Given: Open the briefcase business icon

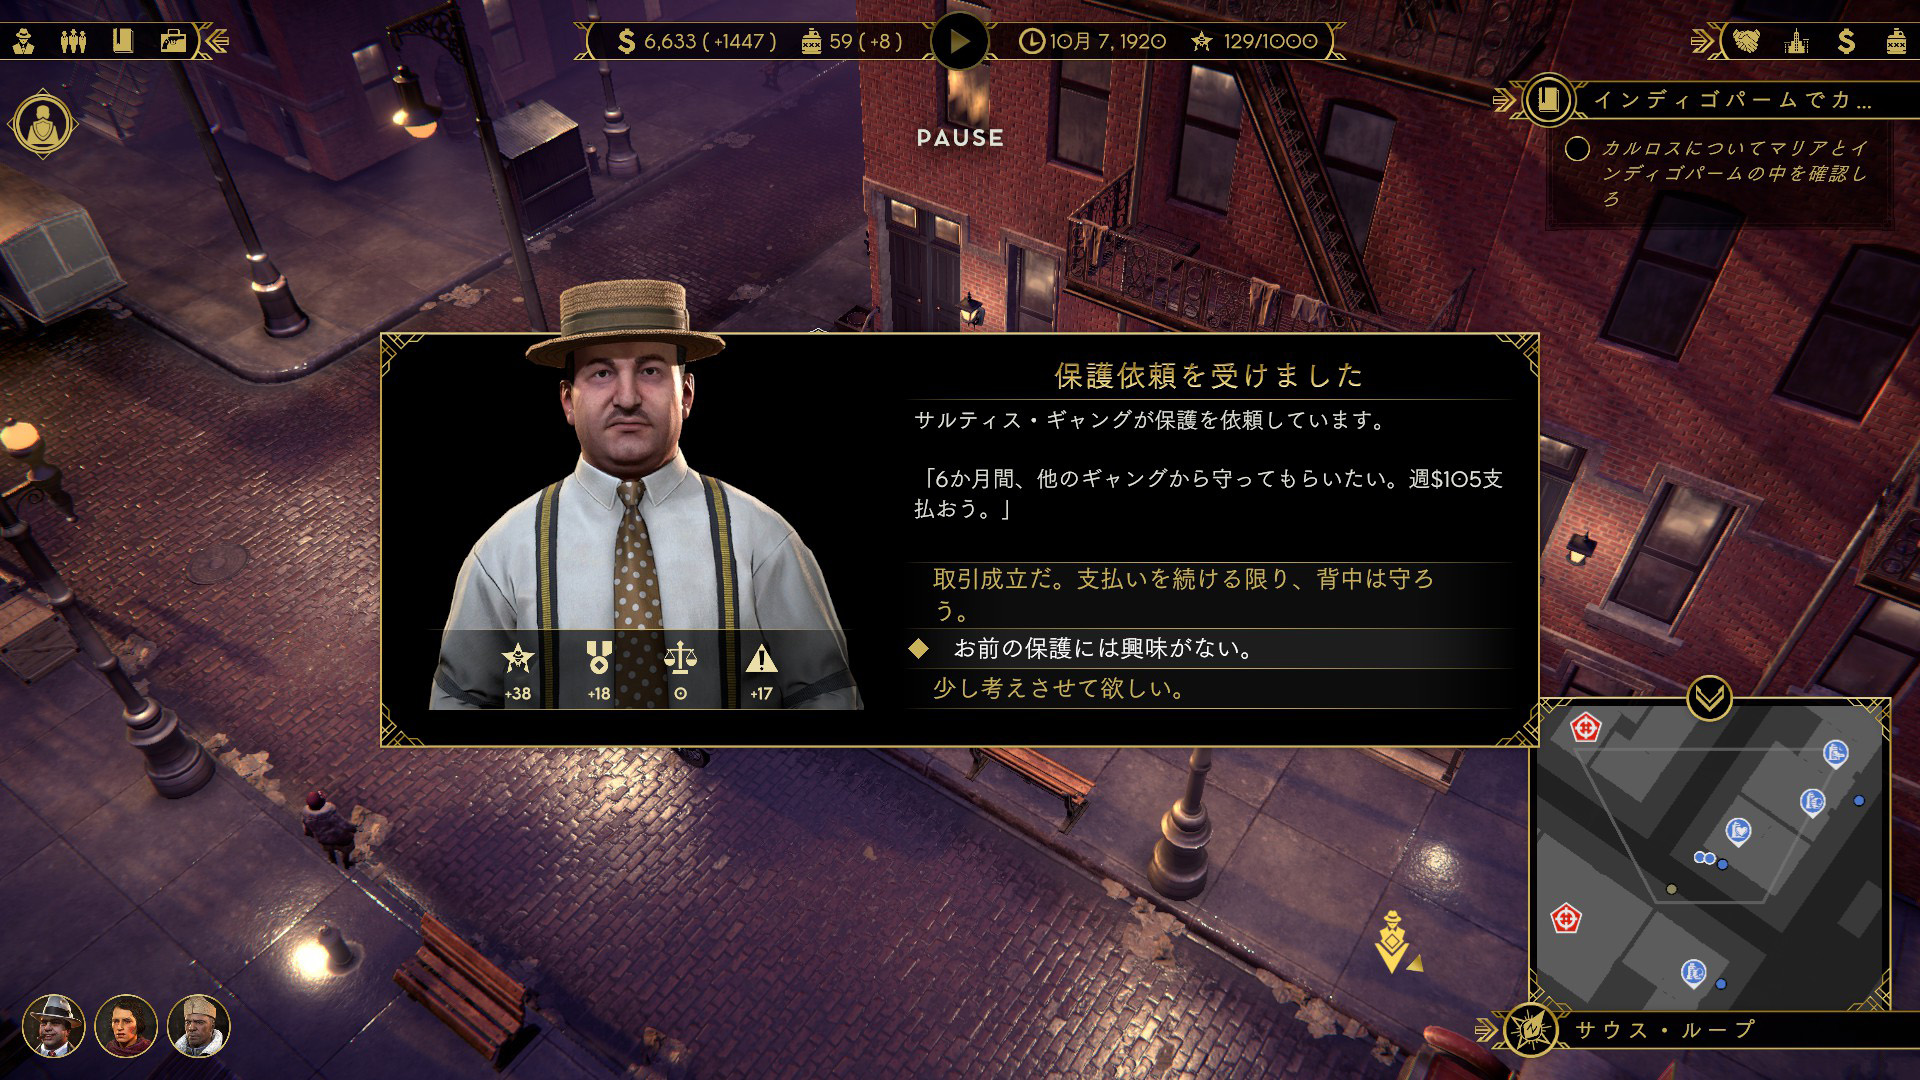Looking at the screenshot, I should point(173,41).
